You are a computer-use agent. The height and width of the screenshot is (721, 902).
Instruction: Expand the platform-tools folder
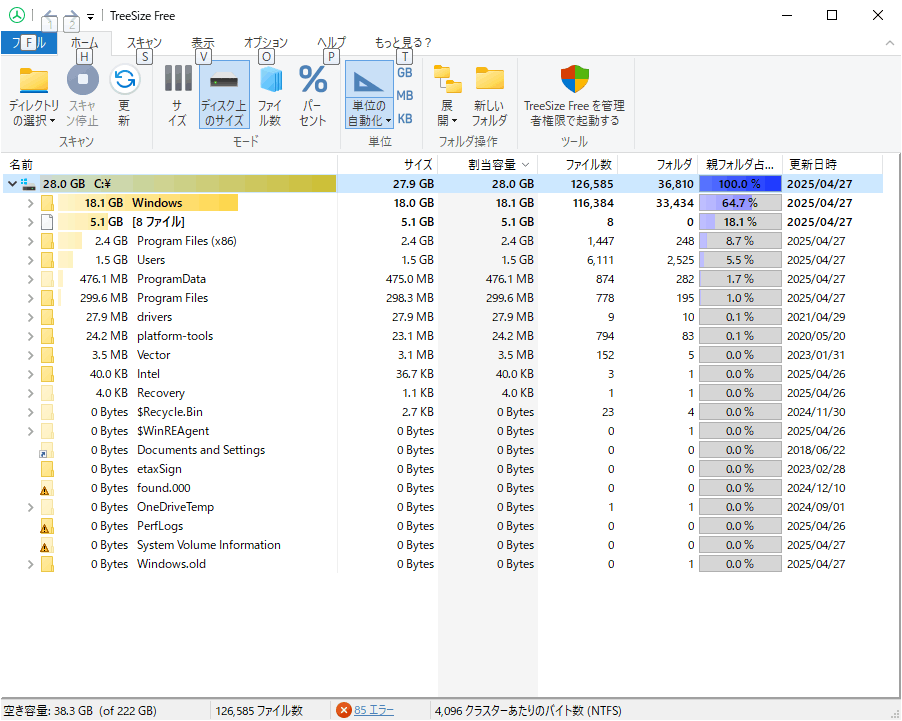pos(30,336)
